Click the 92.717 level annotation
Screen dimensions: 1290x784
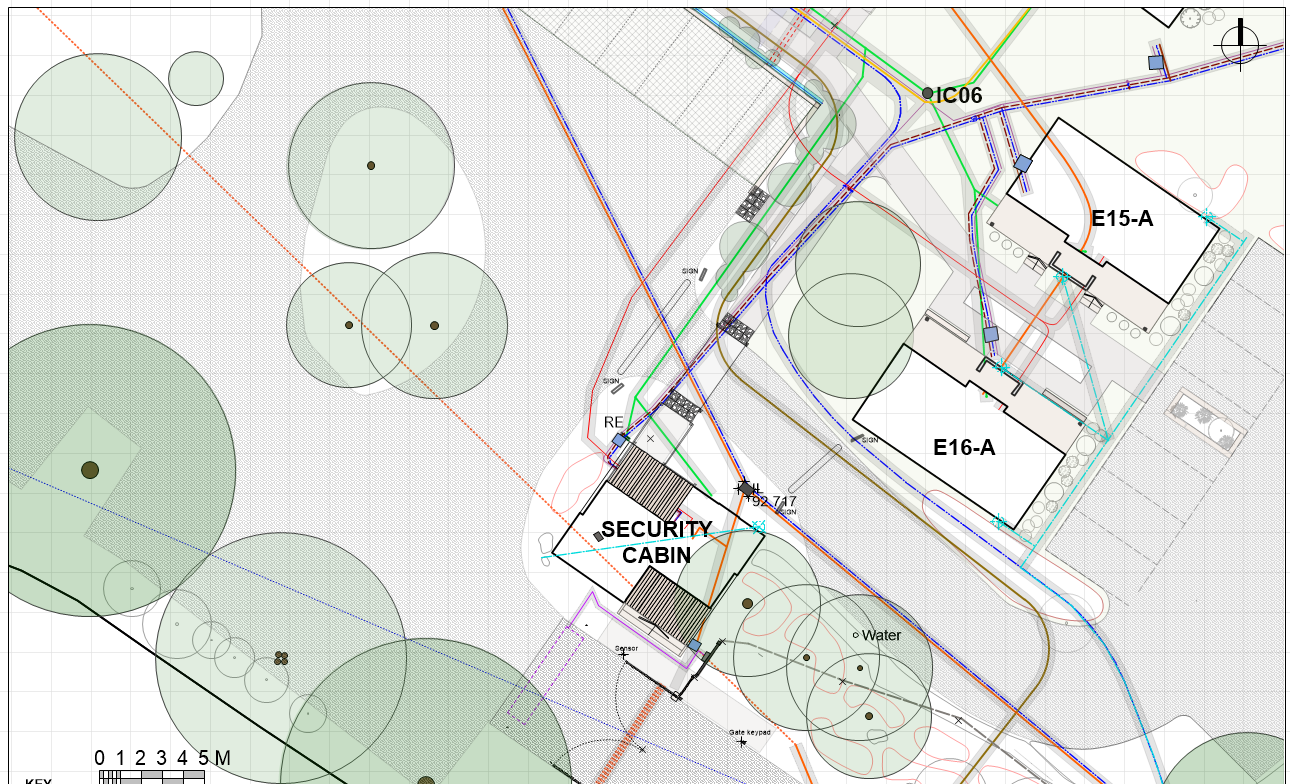pos(774,501)
